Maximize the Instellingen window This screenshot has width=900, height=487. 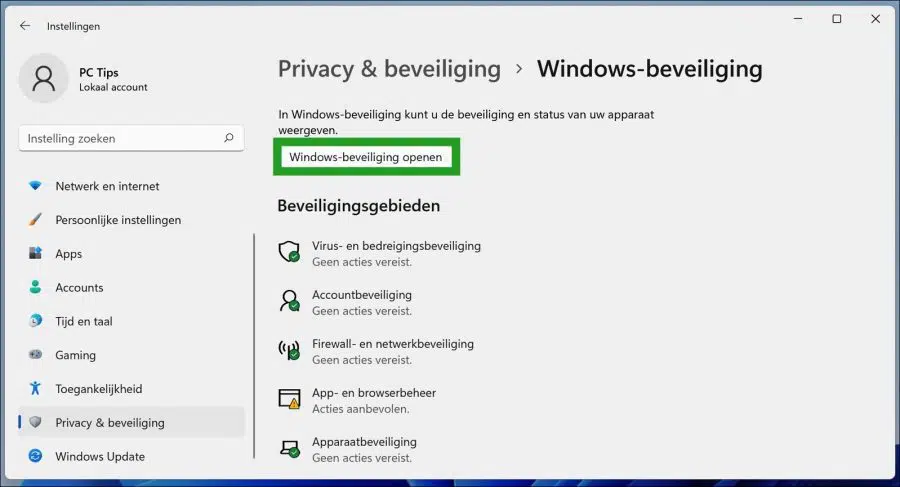pos(837,19)
